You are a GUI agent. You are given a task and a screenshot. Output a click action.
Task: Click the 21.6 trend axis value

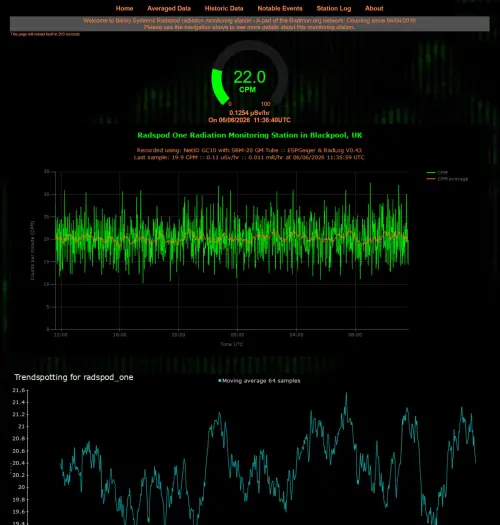coord(18,390)
